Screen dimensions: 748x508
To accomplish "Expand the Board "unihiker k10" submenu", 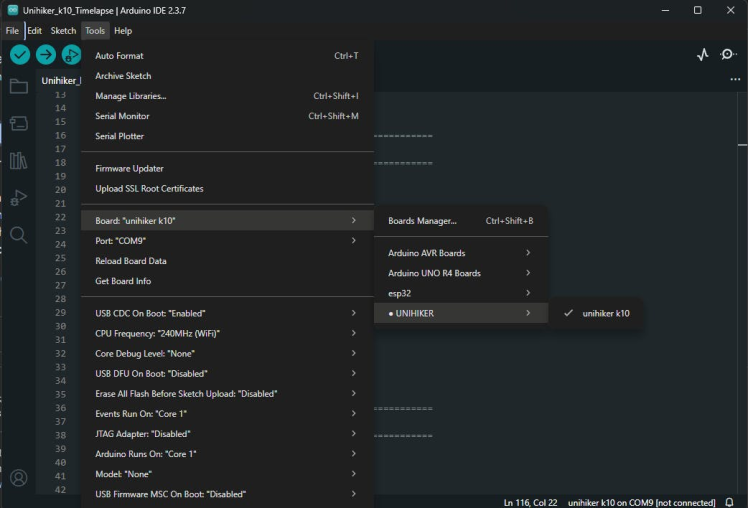I will point(227,221).
